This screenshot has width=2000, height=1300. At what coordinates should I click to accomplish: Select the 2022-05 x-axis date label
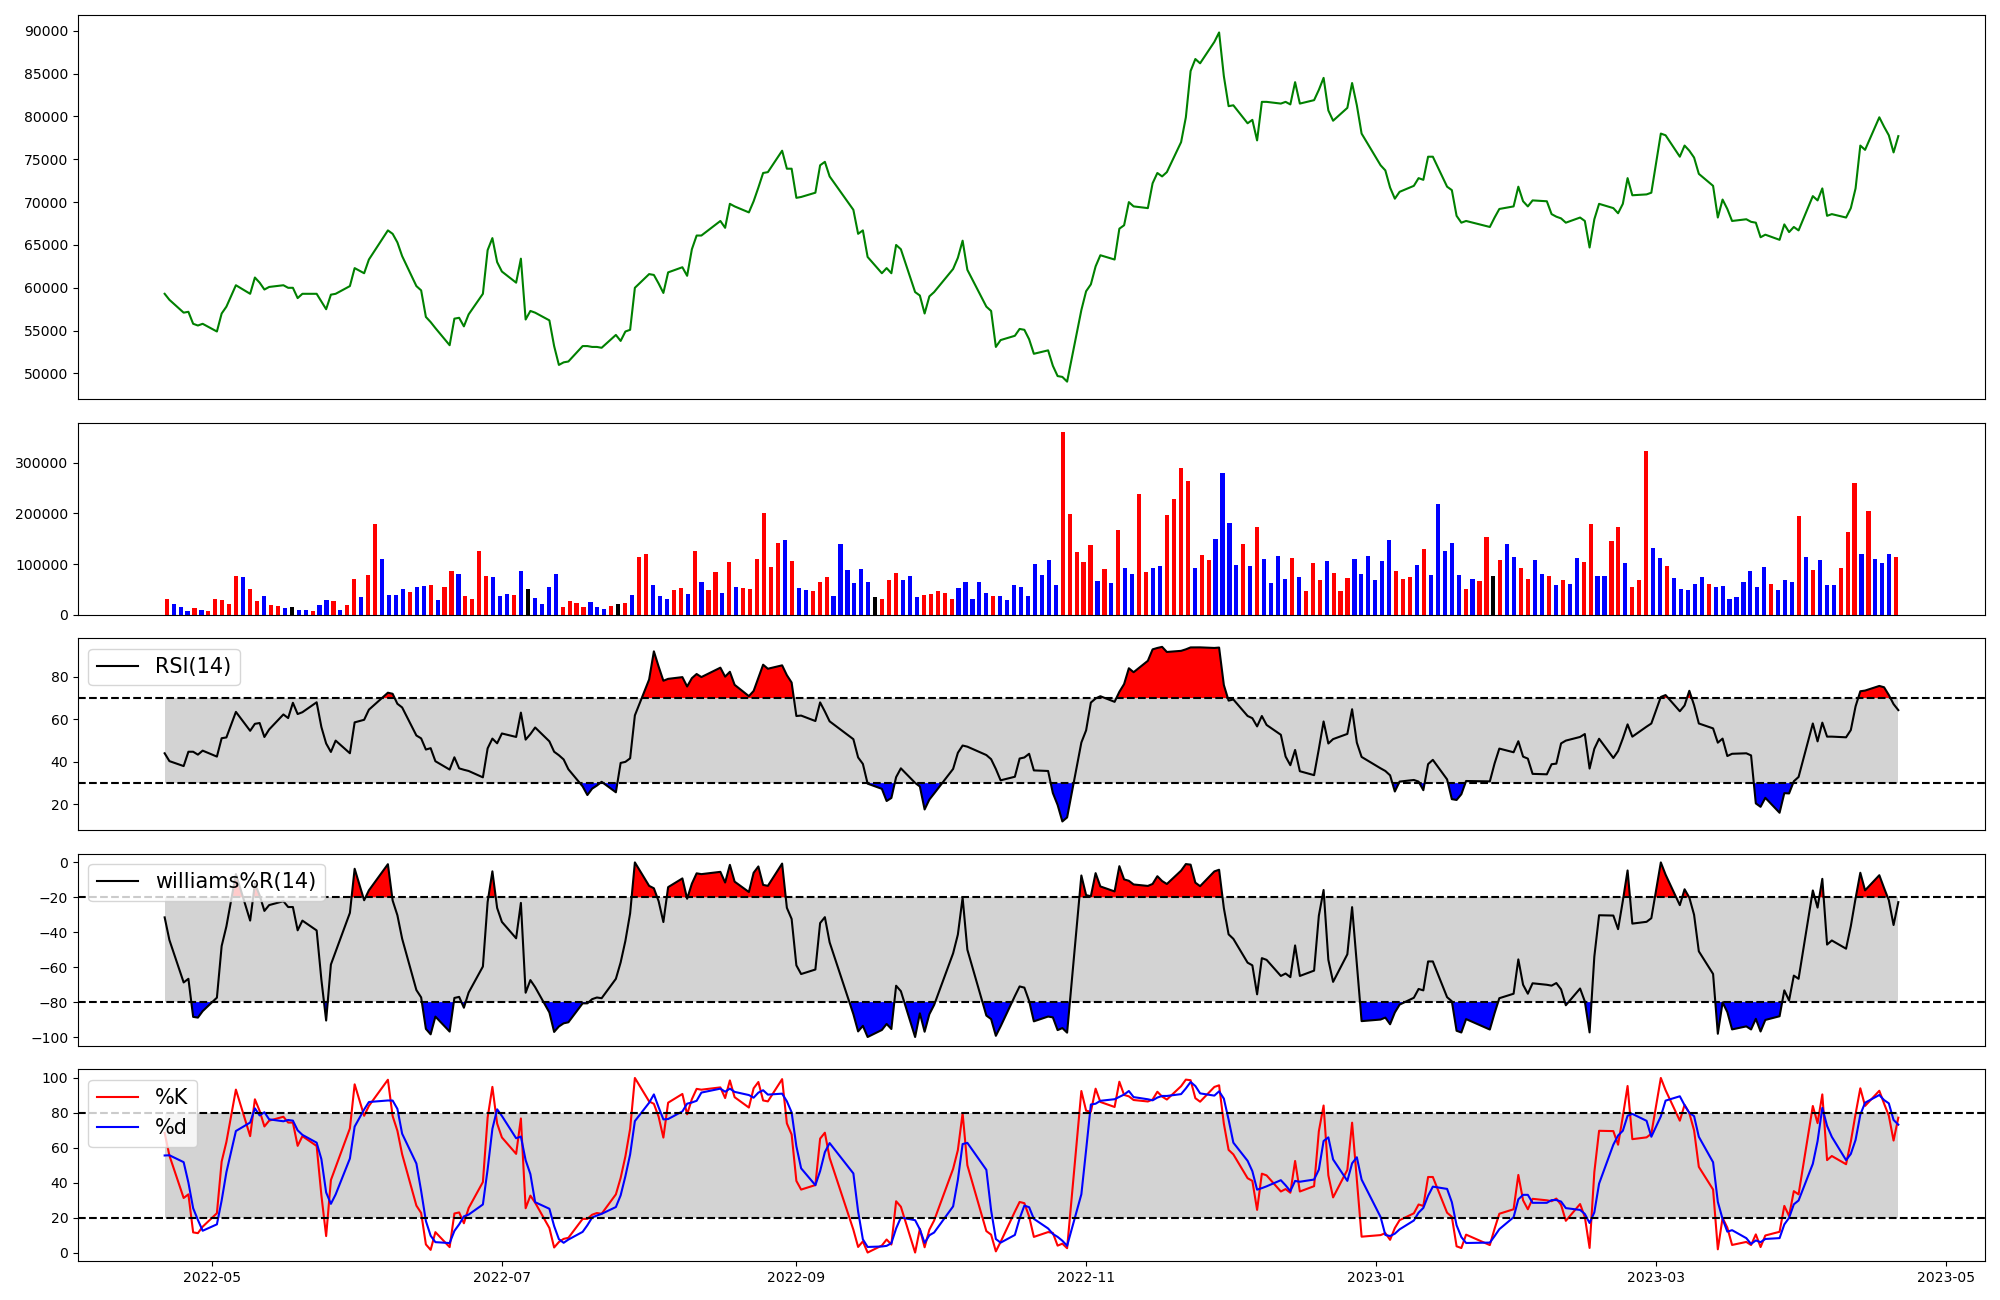212,1277
